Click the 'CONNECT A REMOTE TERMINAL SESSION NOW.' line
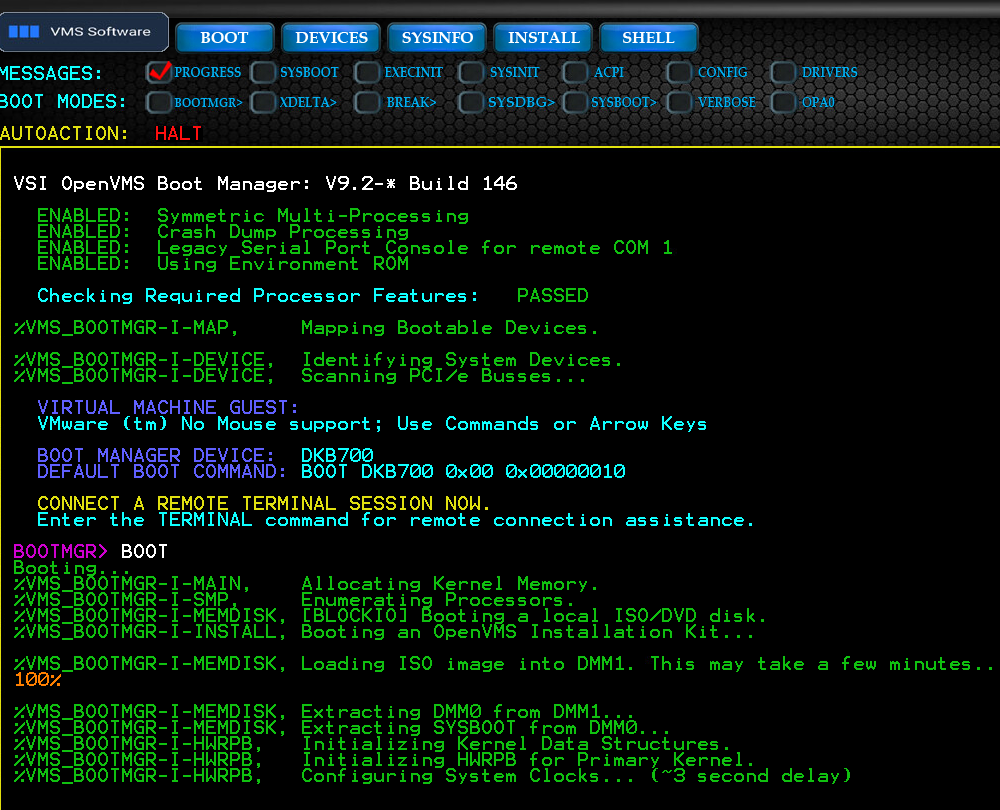 coord(263,503)
